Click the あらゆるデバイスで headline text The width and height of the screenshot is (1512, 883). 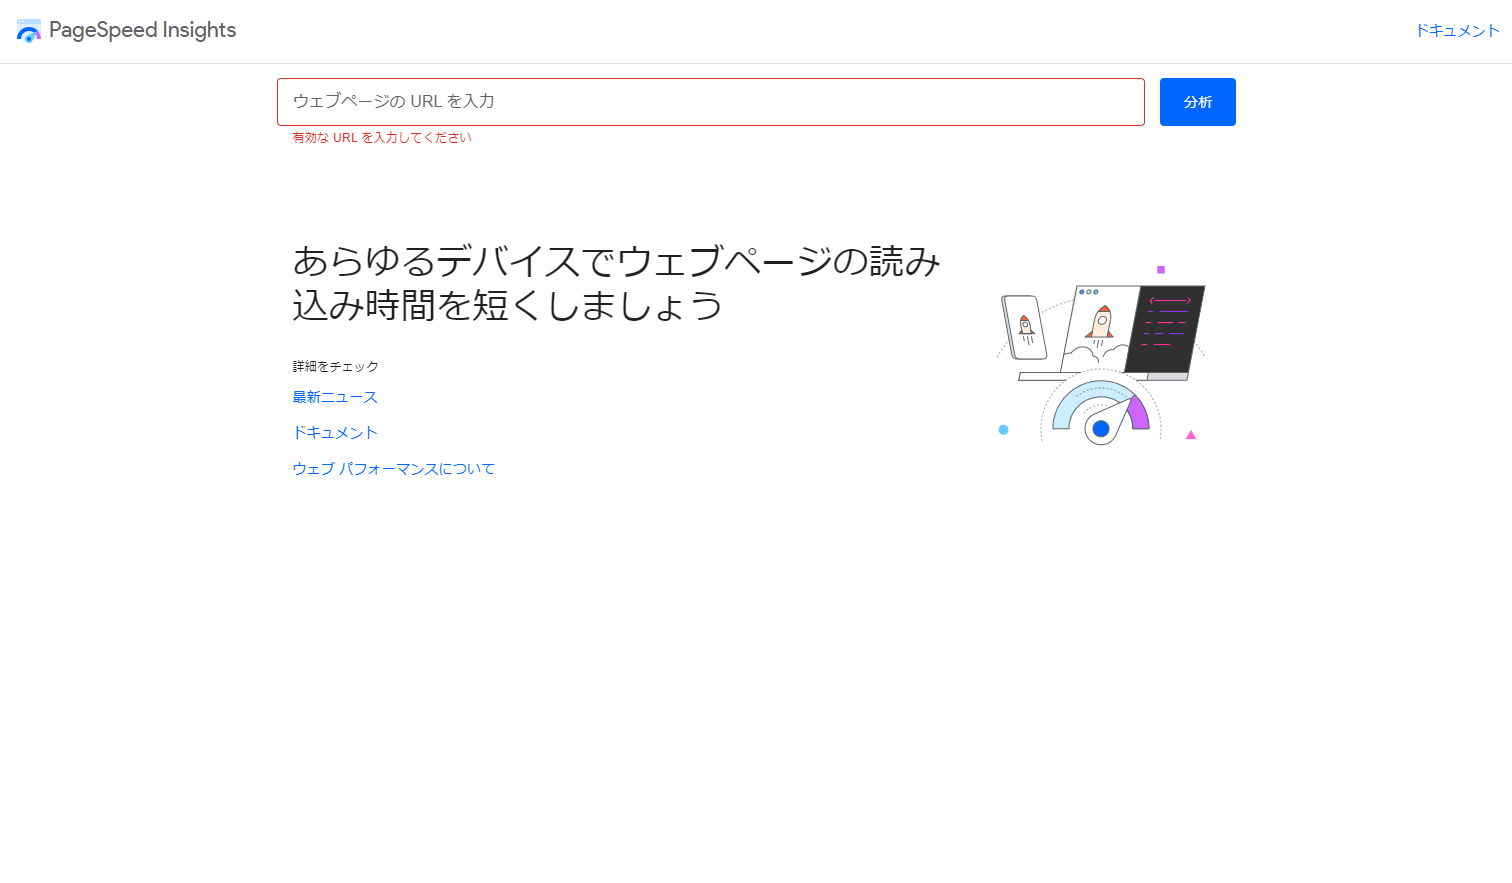pyautogui.click(x=617, y=283)
